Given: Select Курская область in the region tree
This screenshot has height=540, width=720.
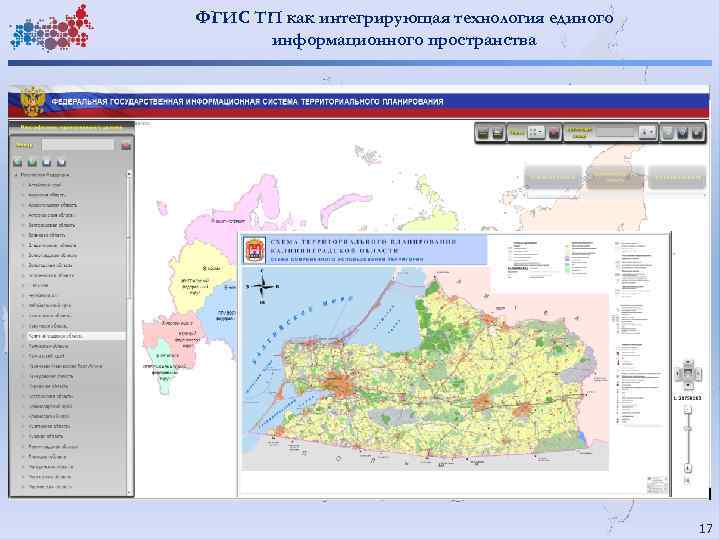Looking at the screenshot, I should click(46, 436).
